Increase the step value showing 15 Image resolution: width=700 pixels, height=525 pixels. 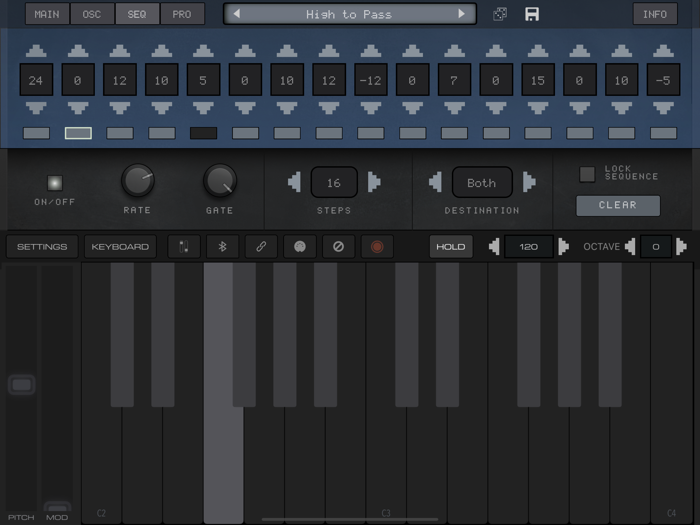click(x=538, y=51)
